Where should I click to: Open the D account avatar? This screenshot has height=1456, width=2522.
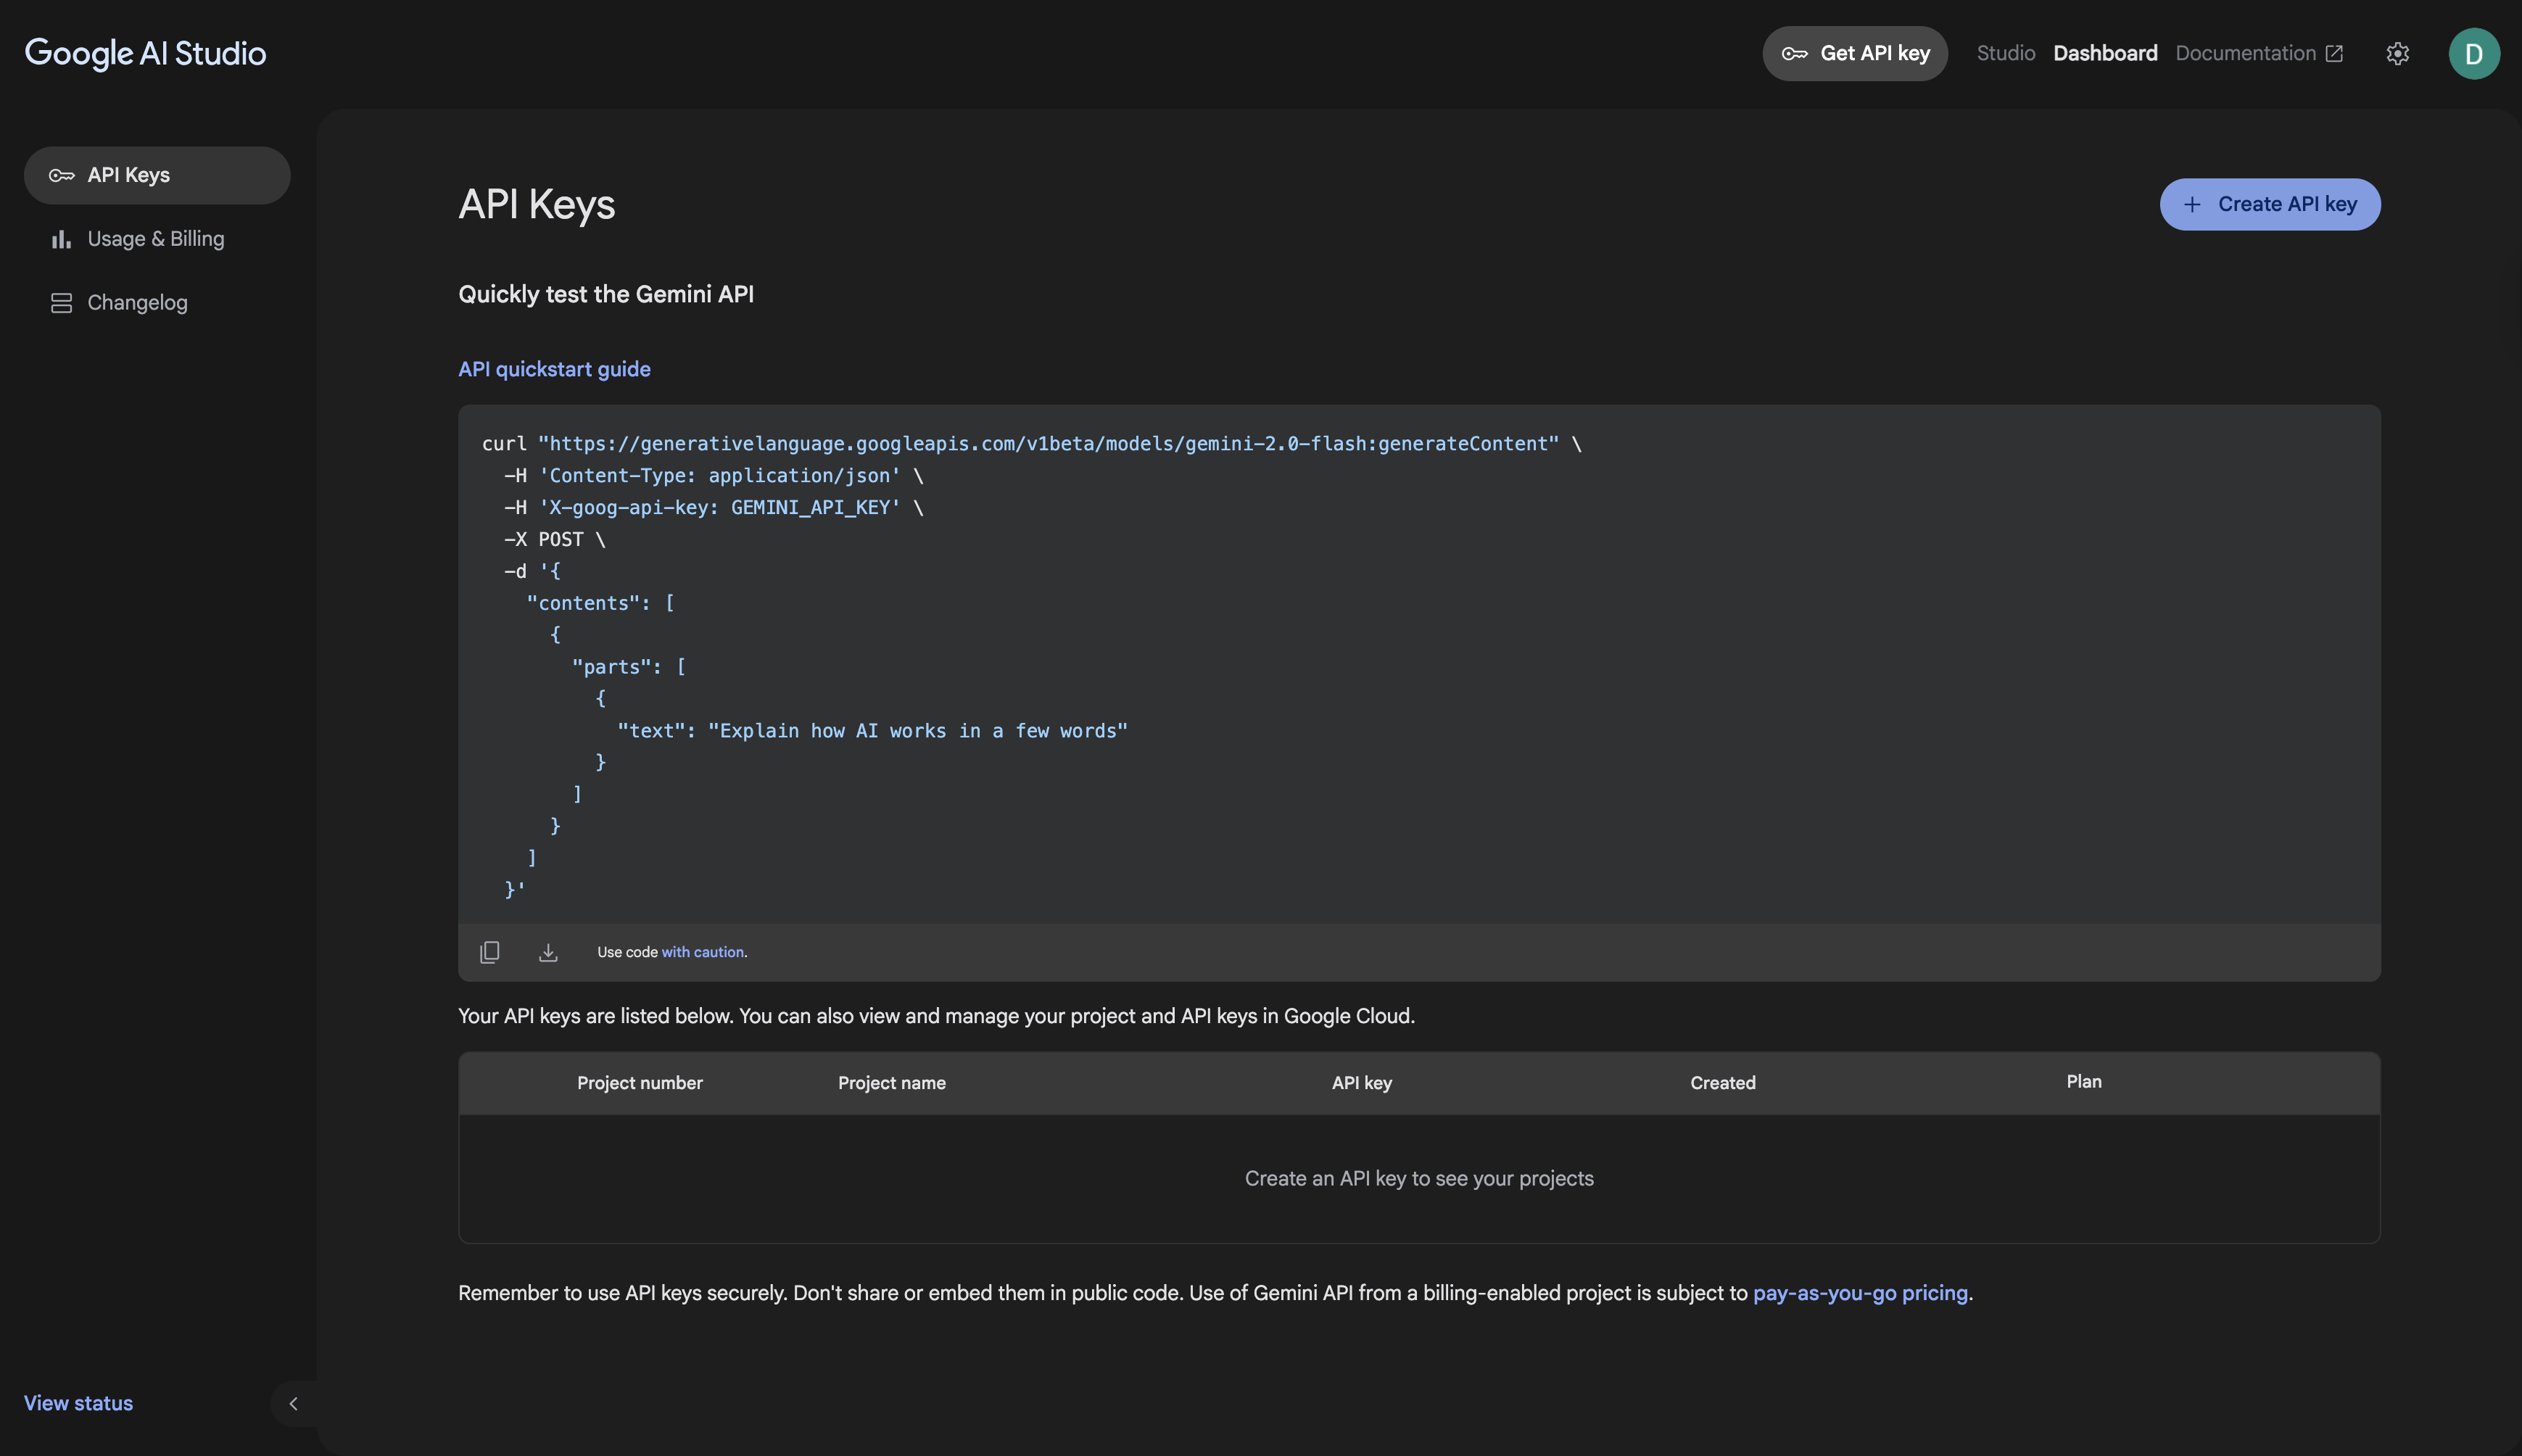pos(2474,53)
